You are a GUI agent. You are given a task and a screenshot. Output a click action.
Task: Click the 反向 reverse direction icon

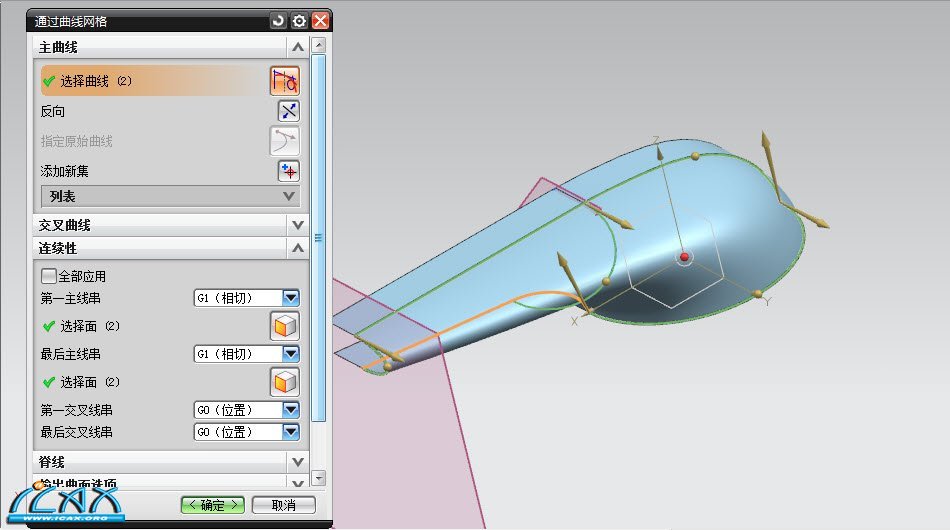coord(288,111)
